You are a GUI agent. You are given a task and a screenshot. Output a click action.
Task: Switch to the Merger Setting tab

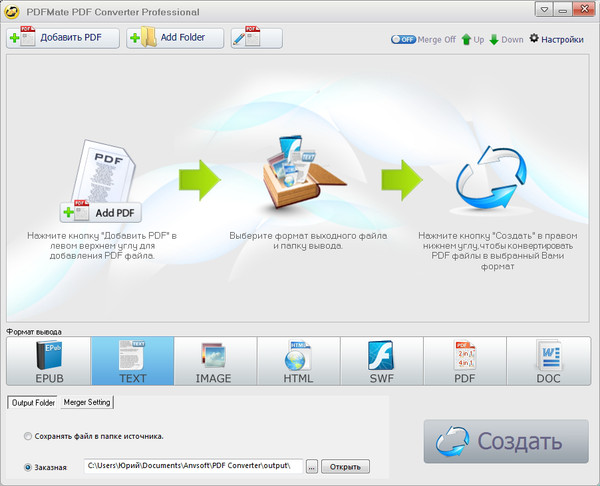pos(87,402)
